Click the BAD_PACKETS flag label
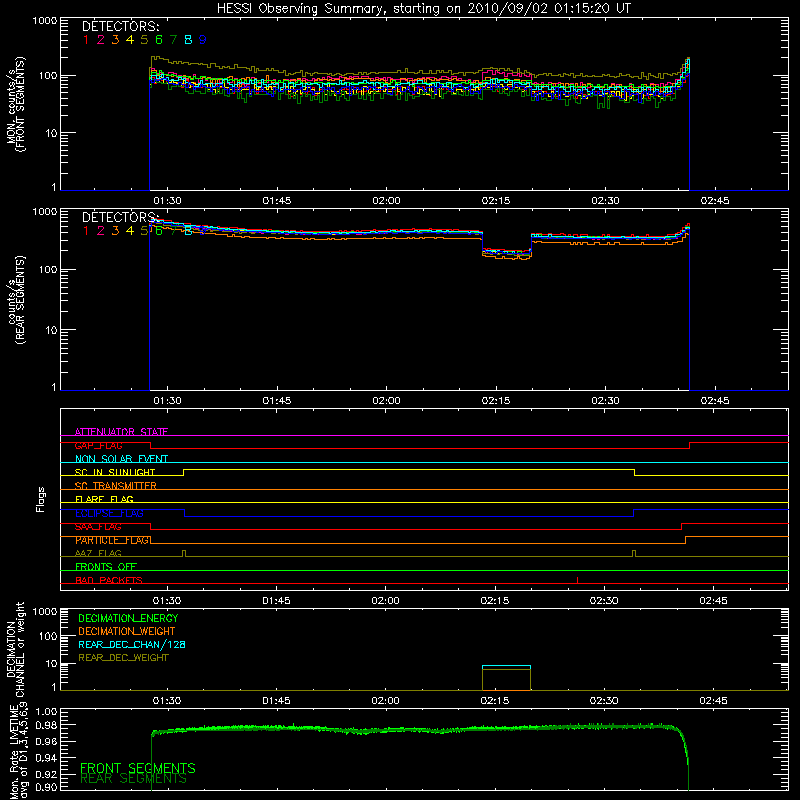Screen dimensions: 800x800 (x=109, y=580)
